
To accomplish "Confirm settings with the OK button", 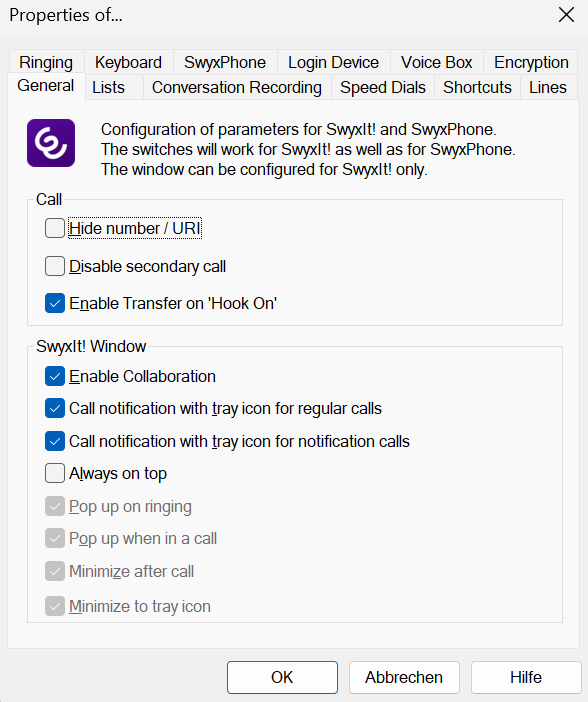I will coord(282,677).
